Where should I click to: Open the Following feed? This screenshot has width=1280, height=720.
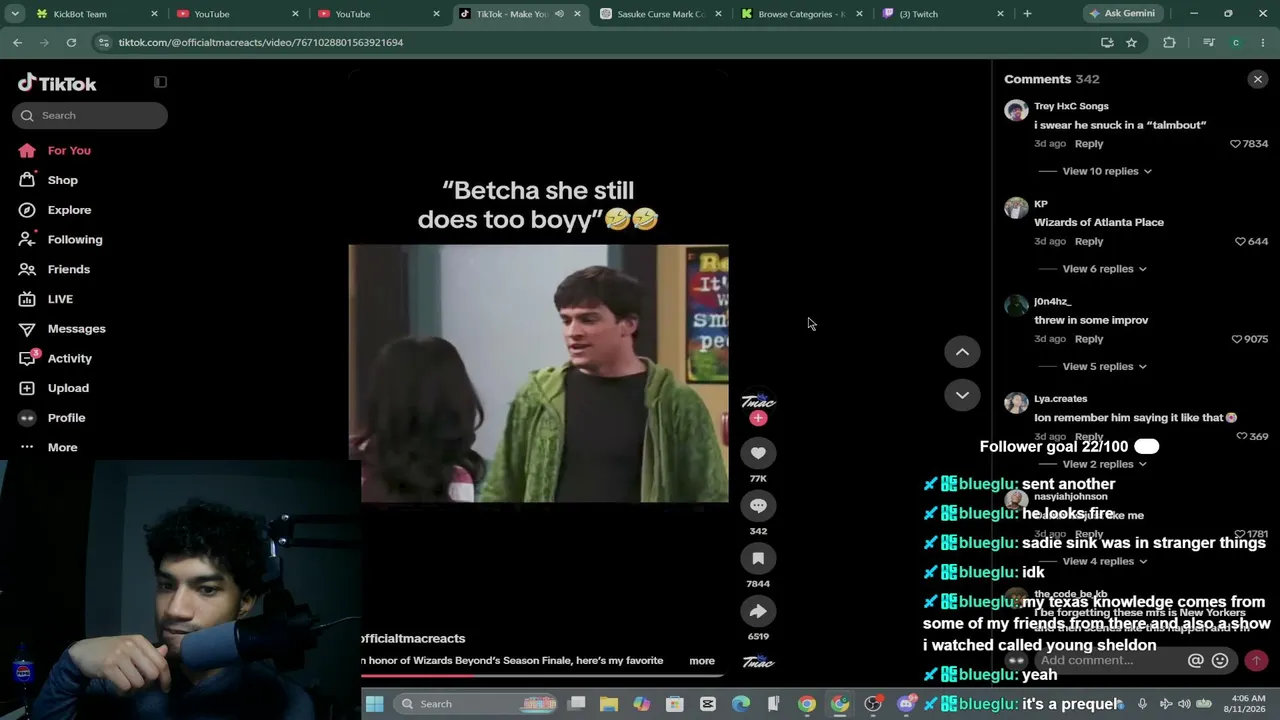75,240
